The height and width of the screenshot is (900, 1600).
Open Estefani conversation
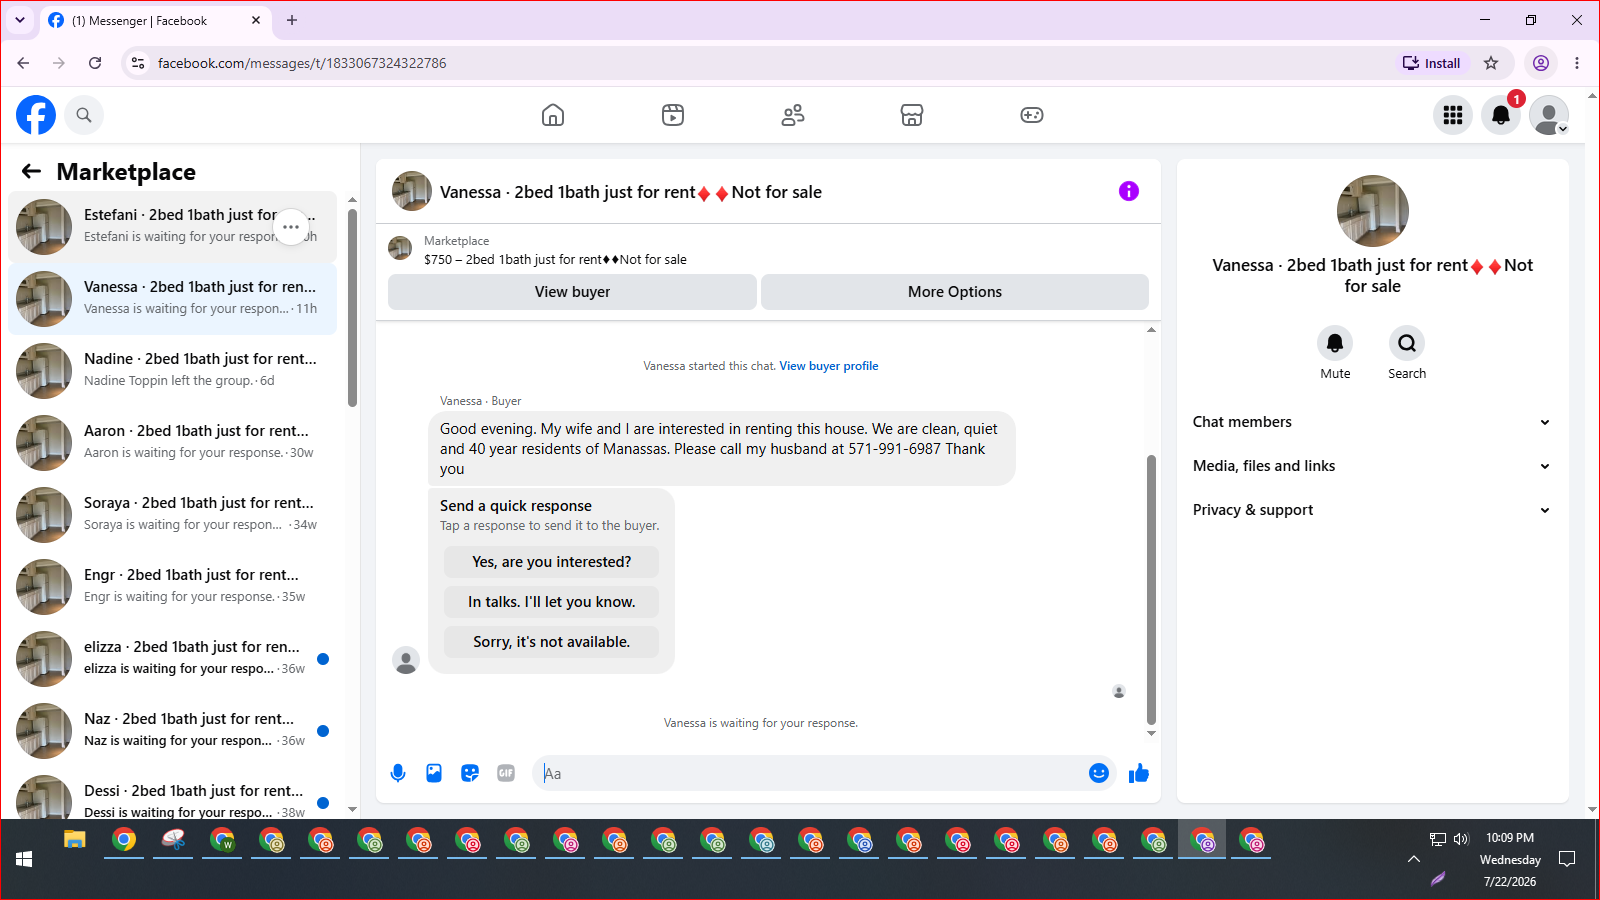(x=172, y=227)
